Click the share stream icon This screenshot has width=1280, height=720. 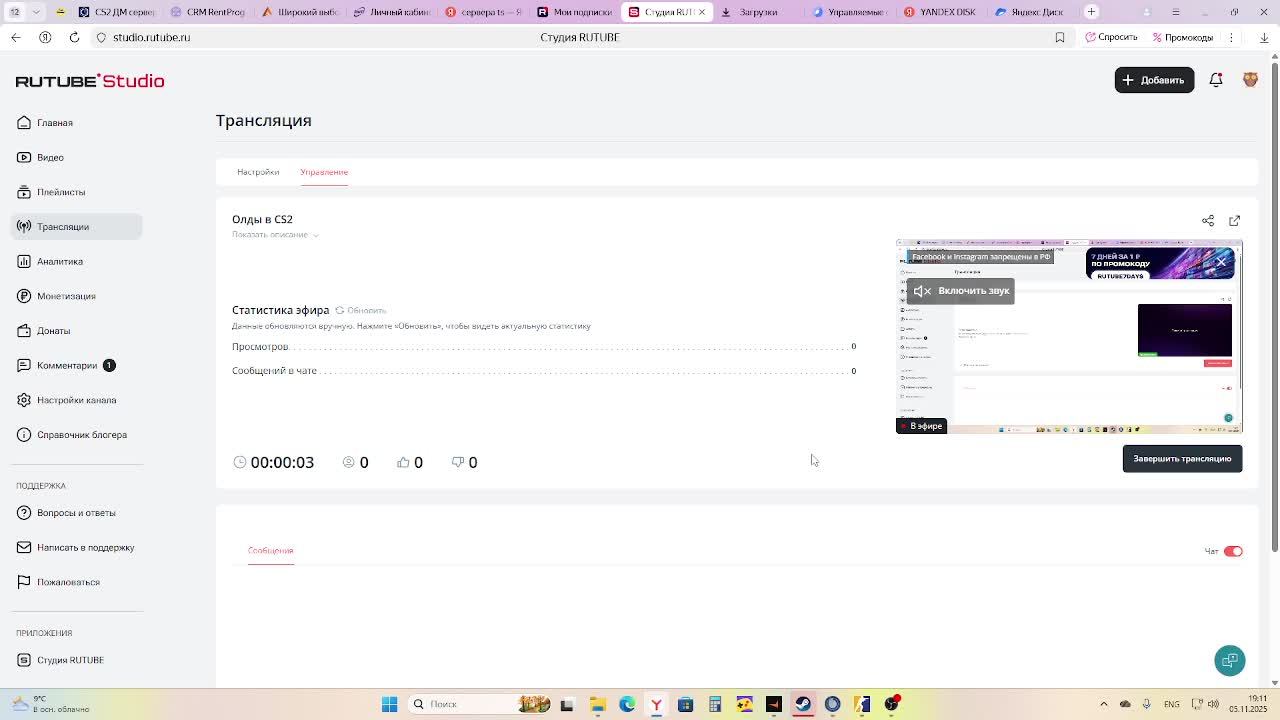point(1208,220)
